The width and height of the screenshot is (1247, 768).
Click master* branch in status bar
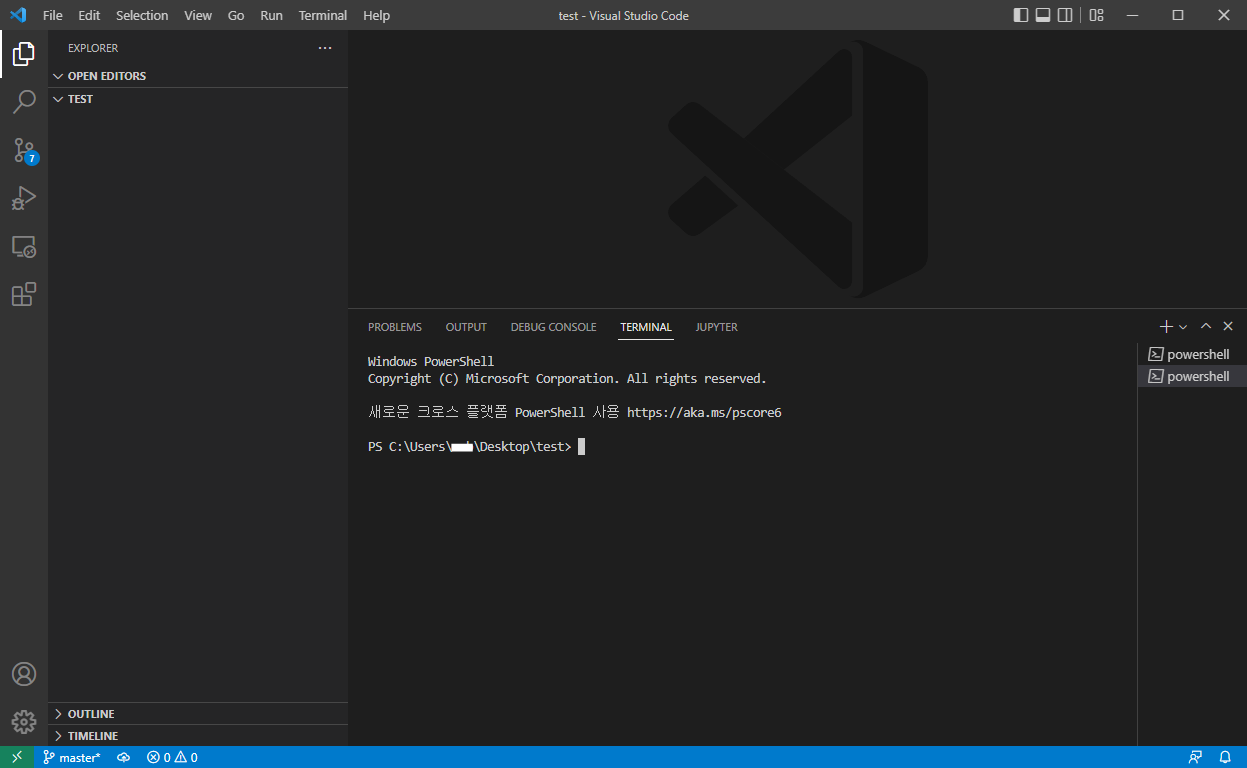[x=71, y=757]
